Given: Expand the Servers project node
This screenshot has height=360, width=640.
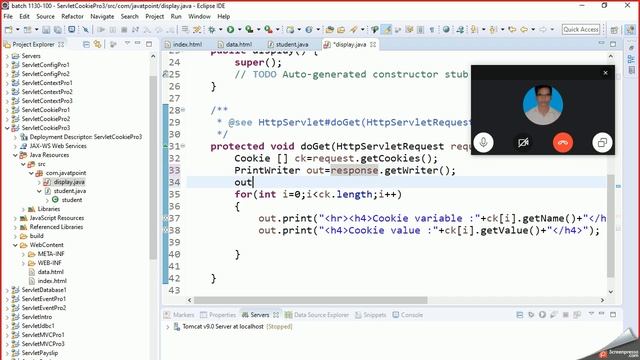Looking at the screenshot, I should [7, 56].
